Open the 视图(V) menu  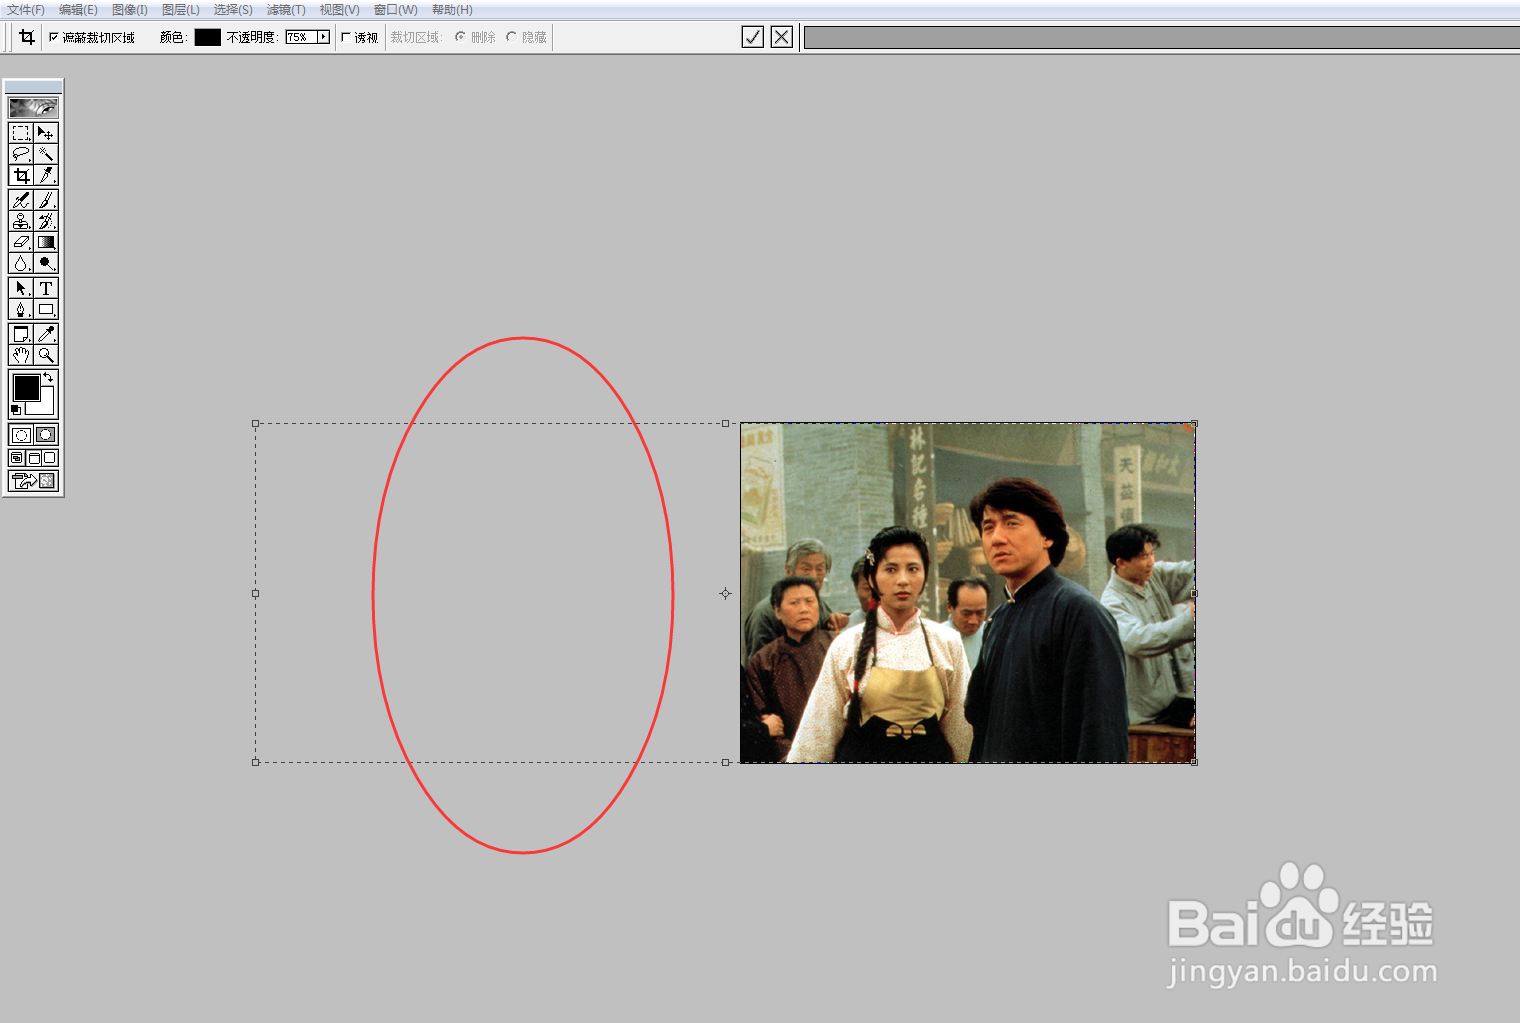coord(339,10)
